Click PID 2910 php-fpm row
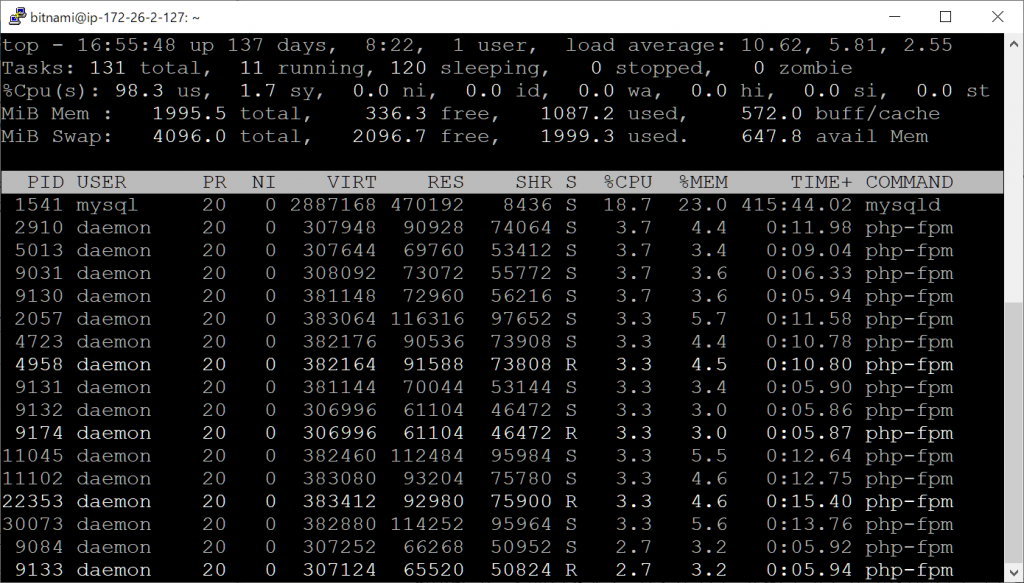 click(39, 228)
